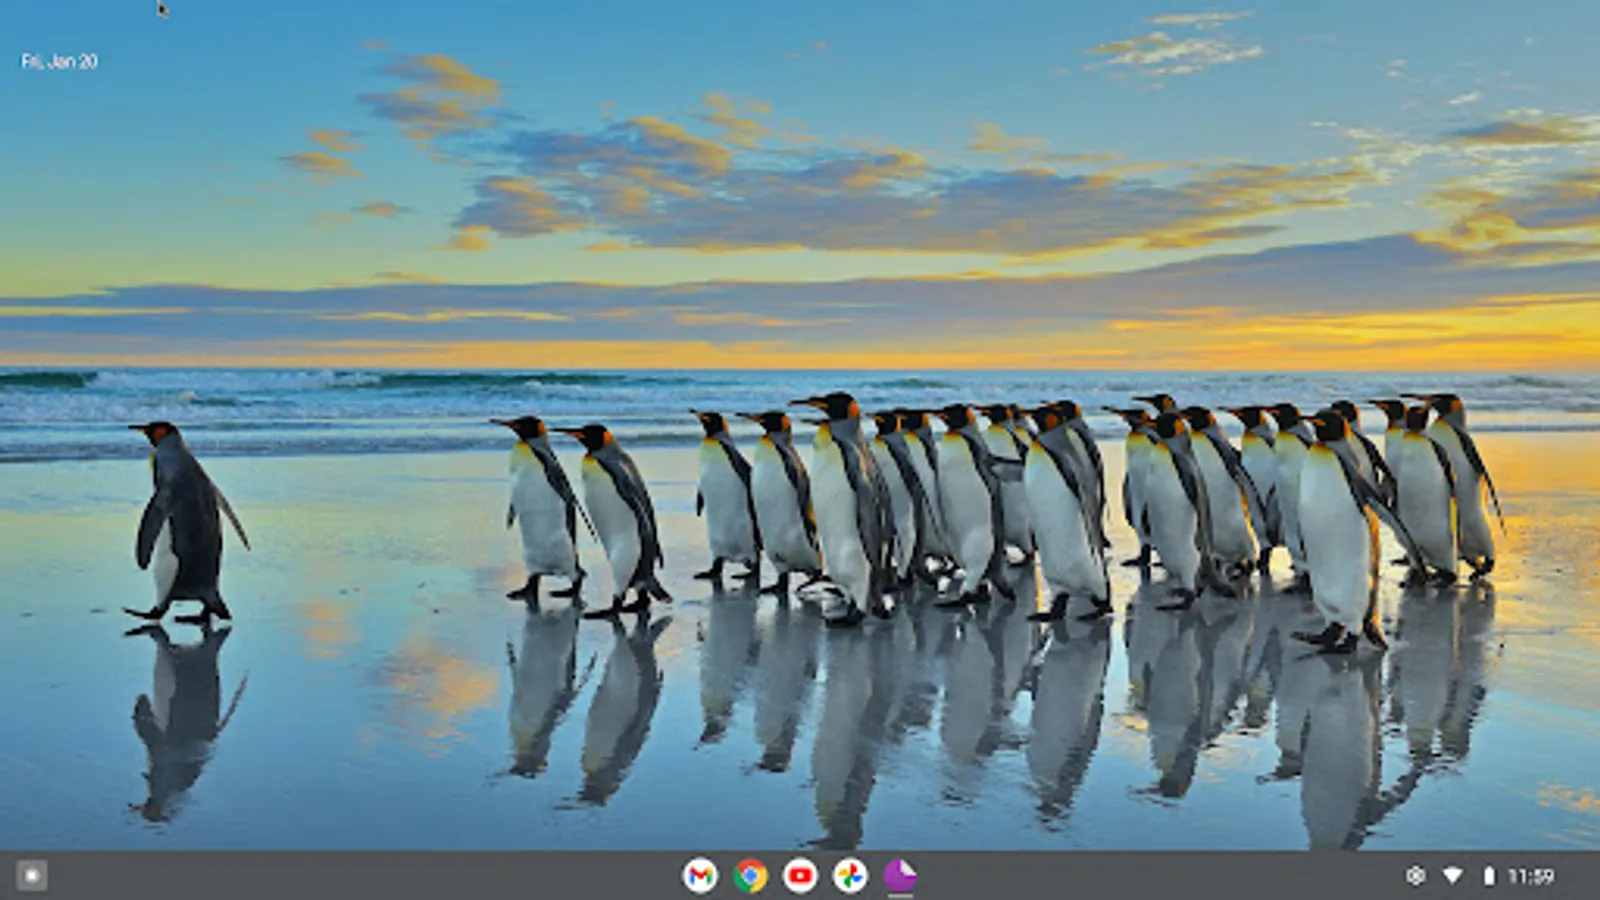The image size is (1600, 900).
Task: Open the launcher button in shelf corner
Action: tap(31, 876)
